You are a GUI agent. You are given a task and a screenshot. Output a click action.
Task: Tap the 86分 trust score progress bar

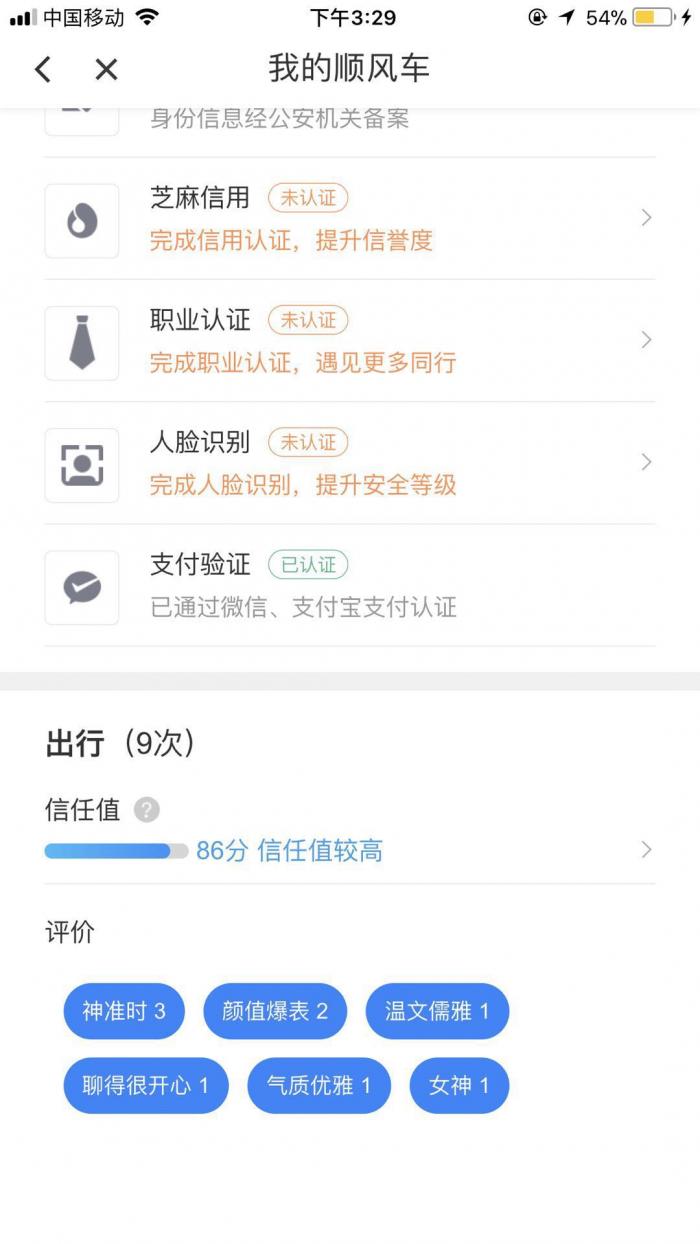[x=116, y=851]
